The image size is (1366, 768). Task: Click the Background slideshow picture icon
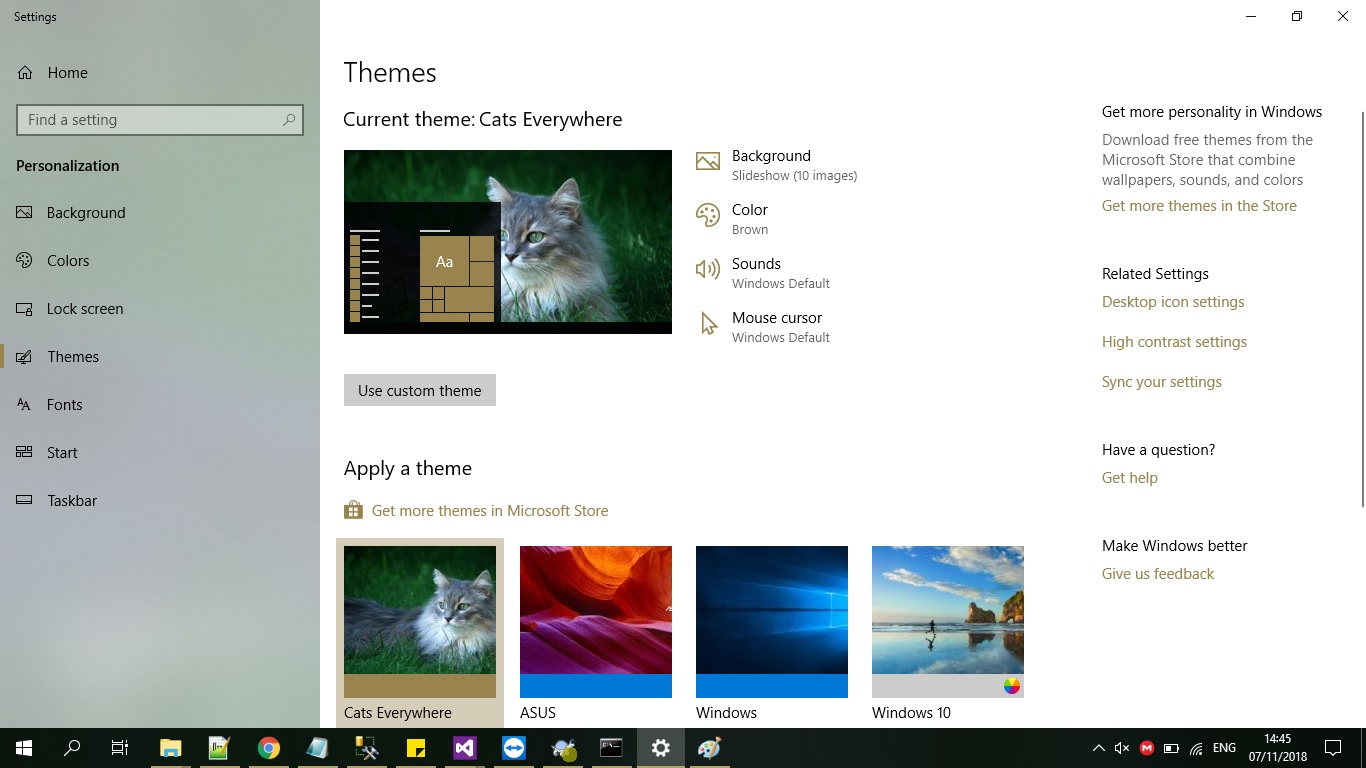[708, 160]
